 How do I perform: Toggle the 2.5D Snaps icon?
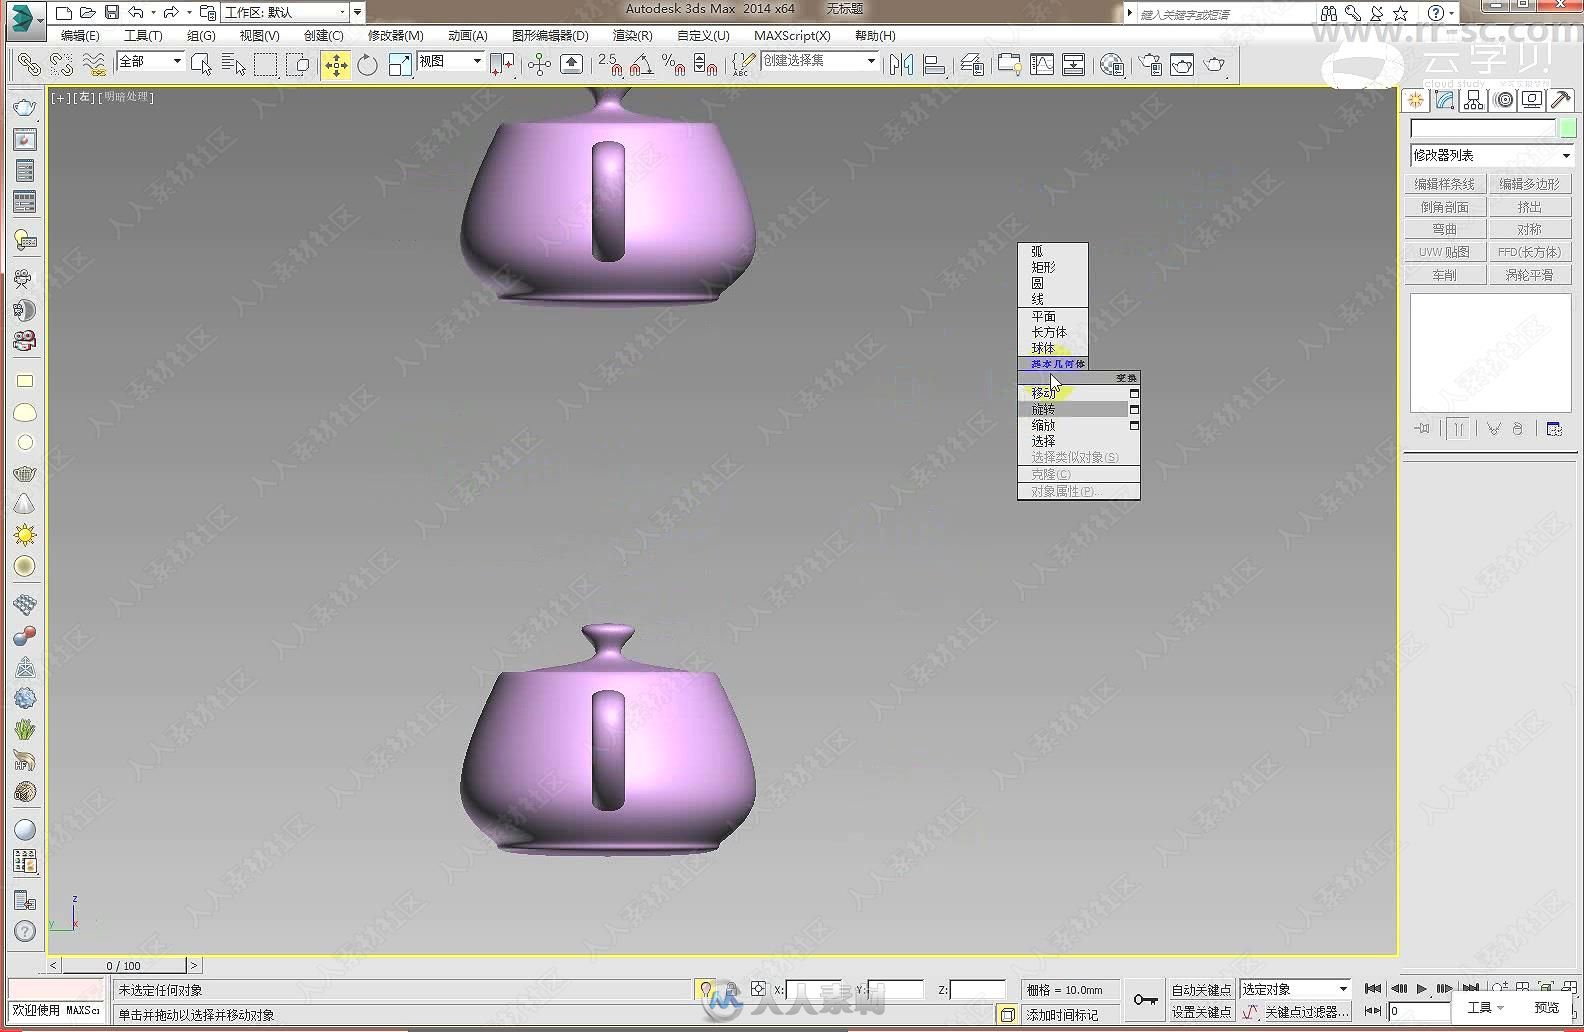coord(610,65)
